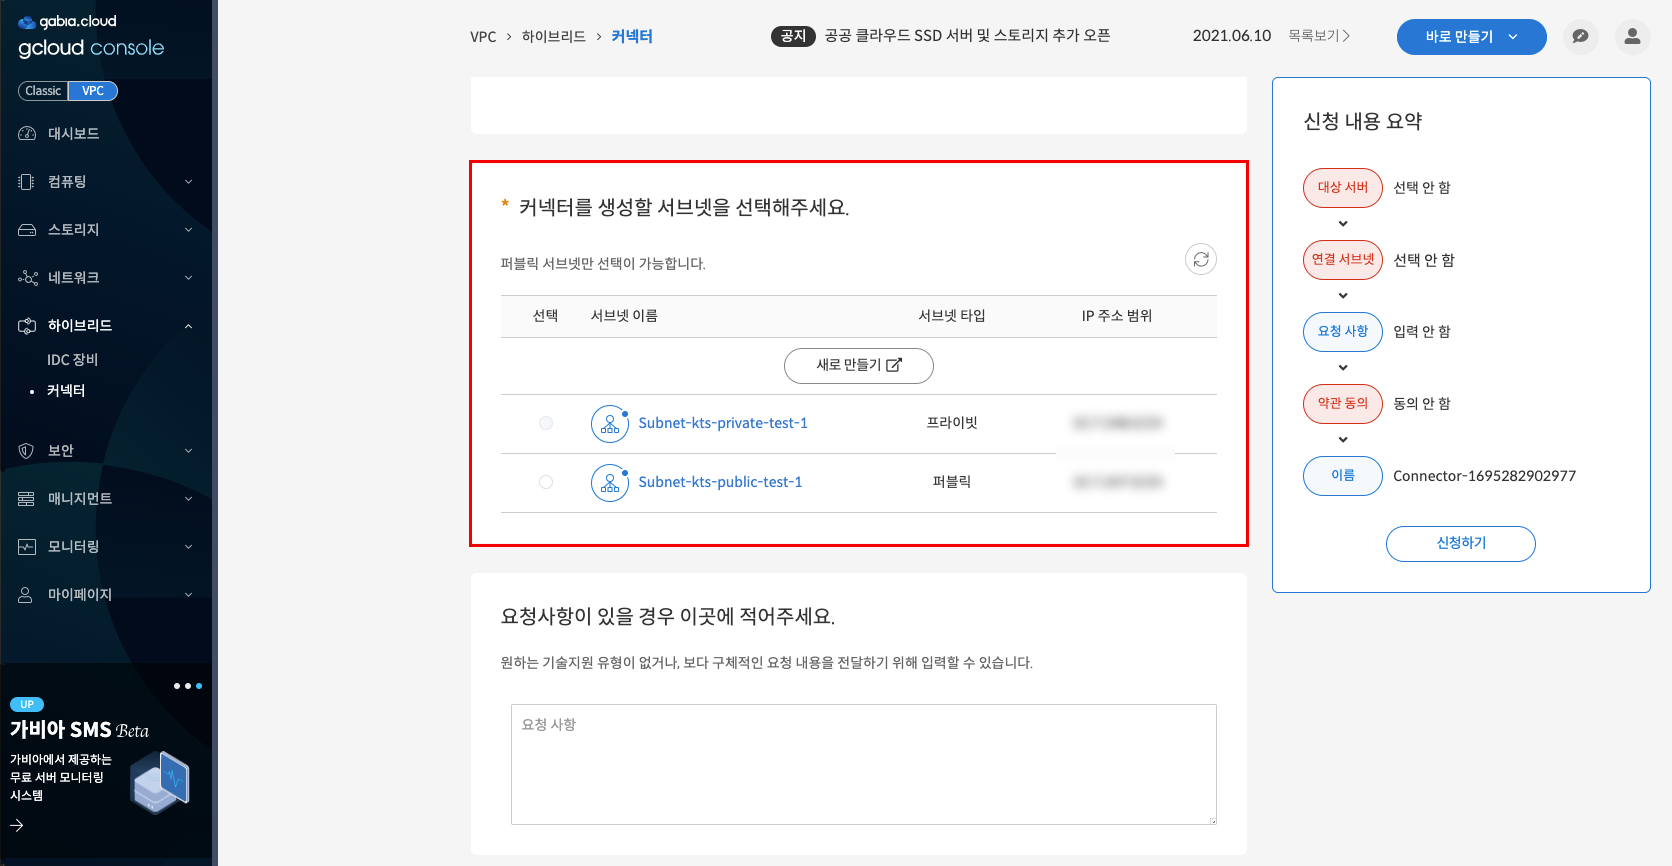Viewport: 1672px width, 866px height.
Task: Open the user account profile icon
Action: click(1632, 37)
